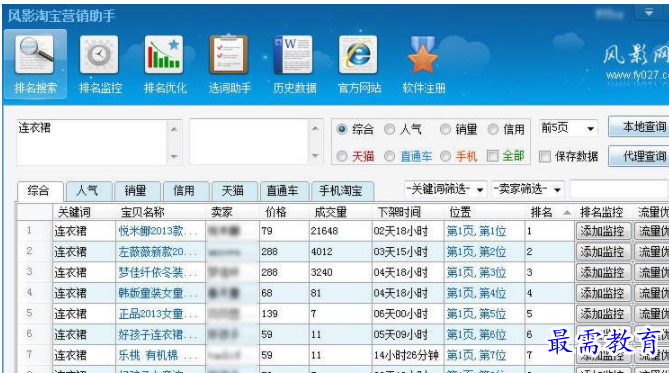Click the 宝贝名称 column header
669x373 pixels.
[143, 212]
